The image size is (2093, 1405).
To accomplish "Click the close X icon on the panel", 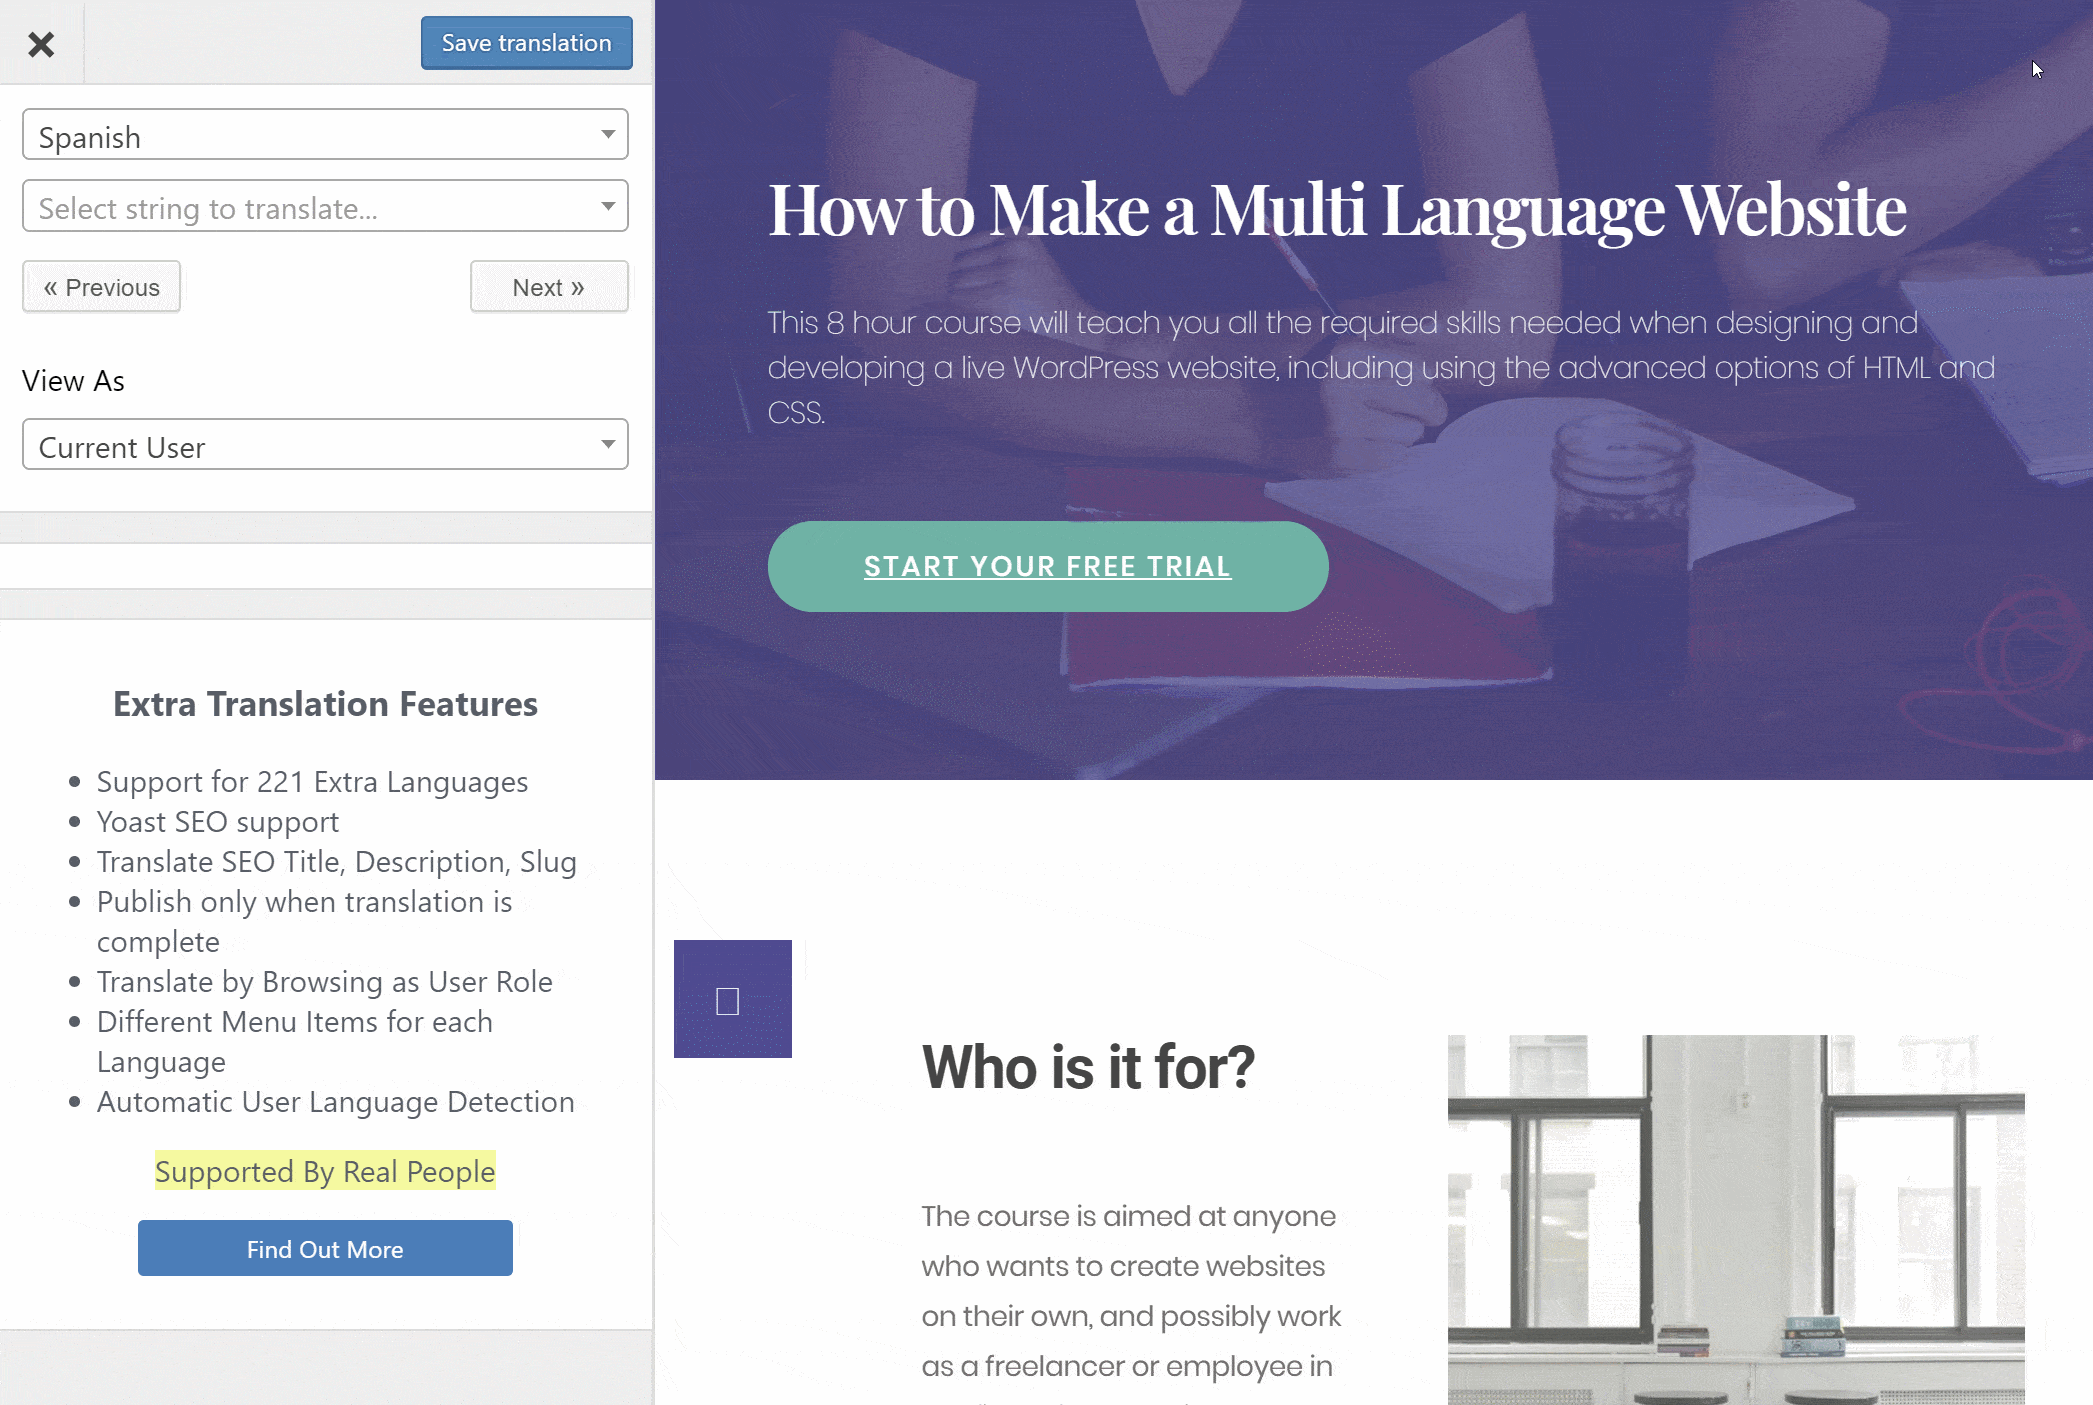I will point(41,42).
